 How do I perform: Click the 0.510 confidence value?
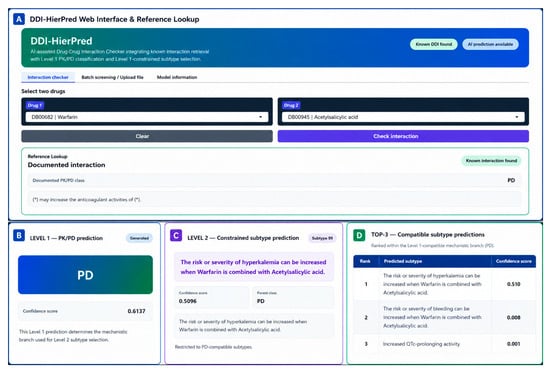point(514,284)
